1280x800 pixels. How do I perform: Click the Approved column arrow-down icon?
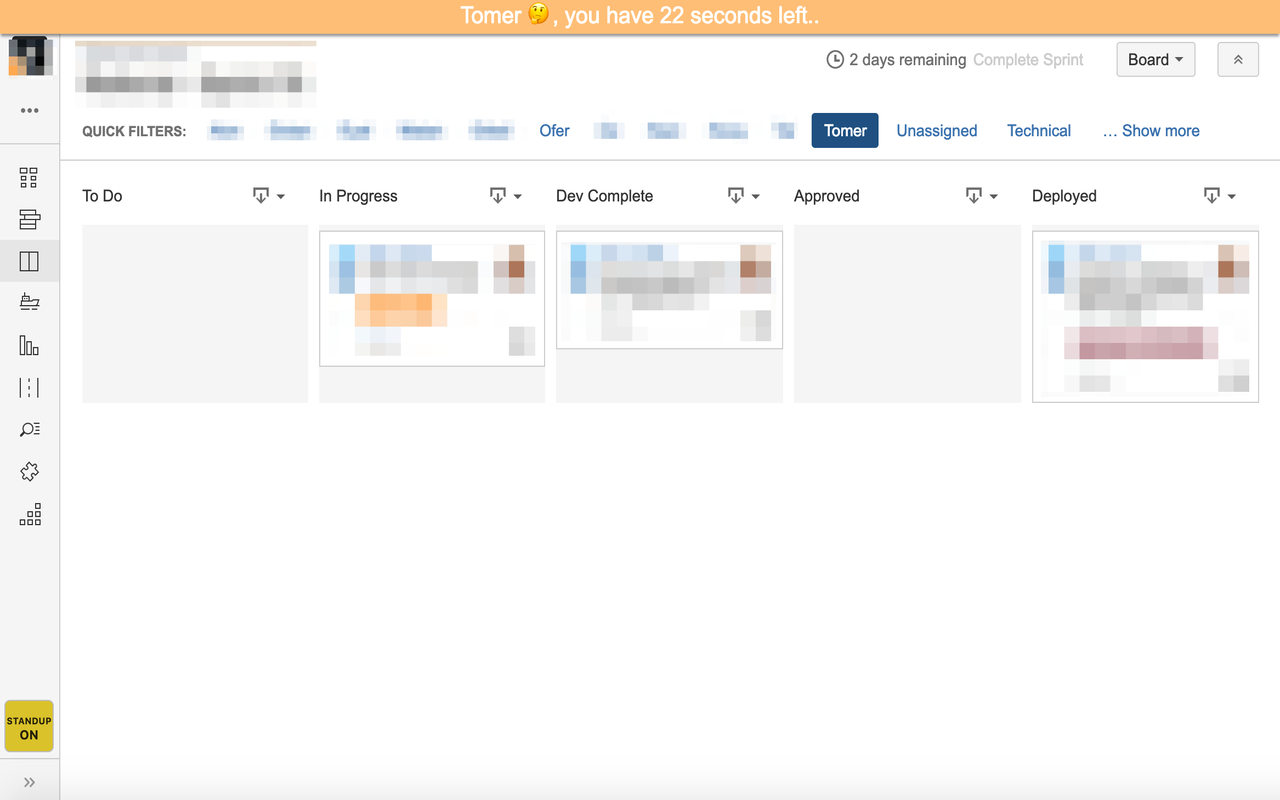point(974,196)
